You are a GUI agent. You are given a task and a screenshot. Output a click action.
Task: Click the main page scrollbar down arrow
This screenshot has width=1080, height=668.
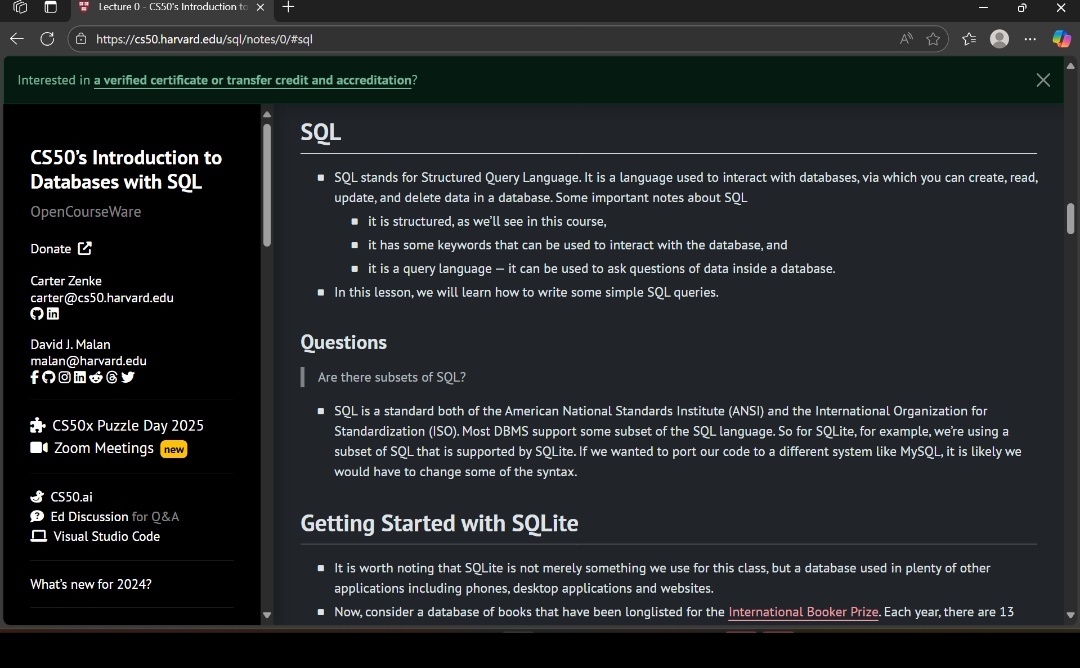1070,615
